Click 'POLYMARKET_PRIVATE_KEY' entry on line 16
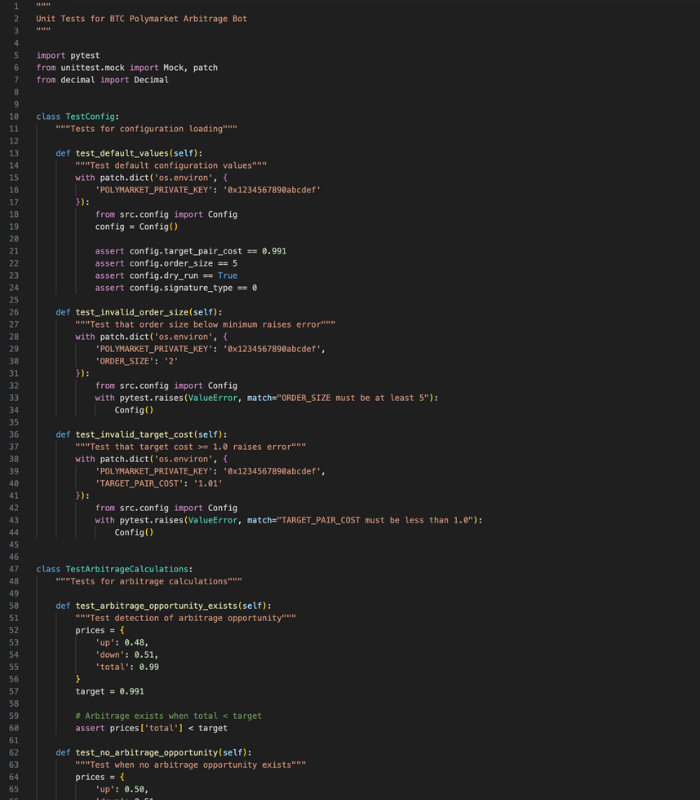700x800 pixels. point(208,190)
